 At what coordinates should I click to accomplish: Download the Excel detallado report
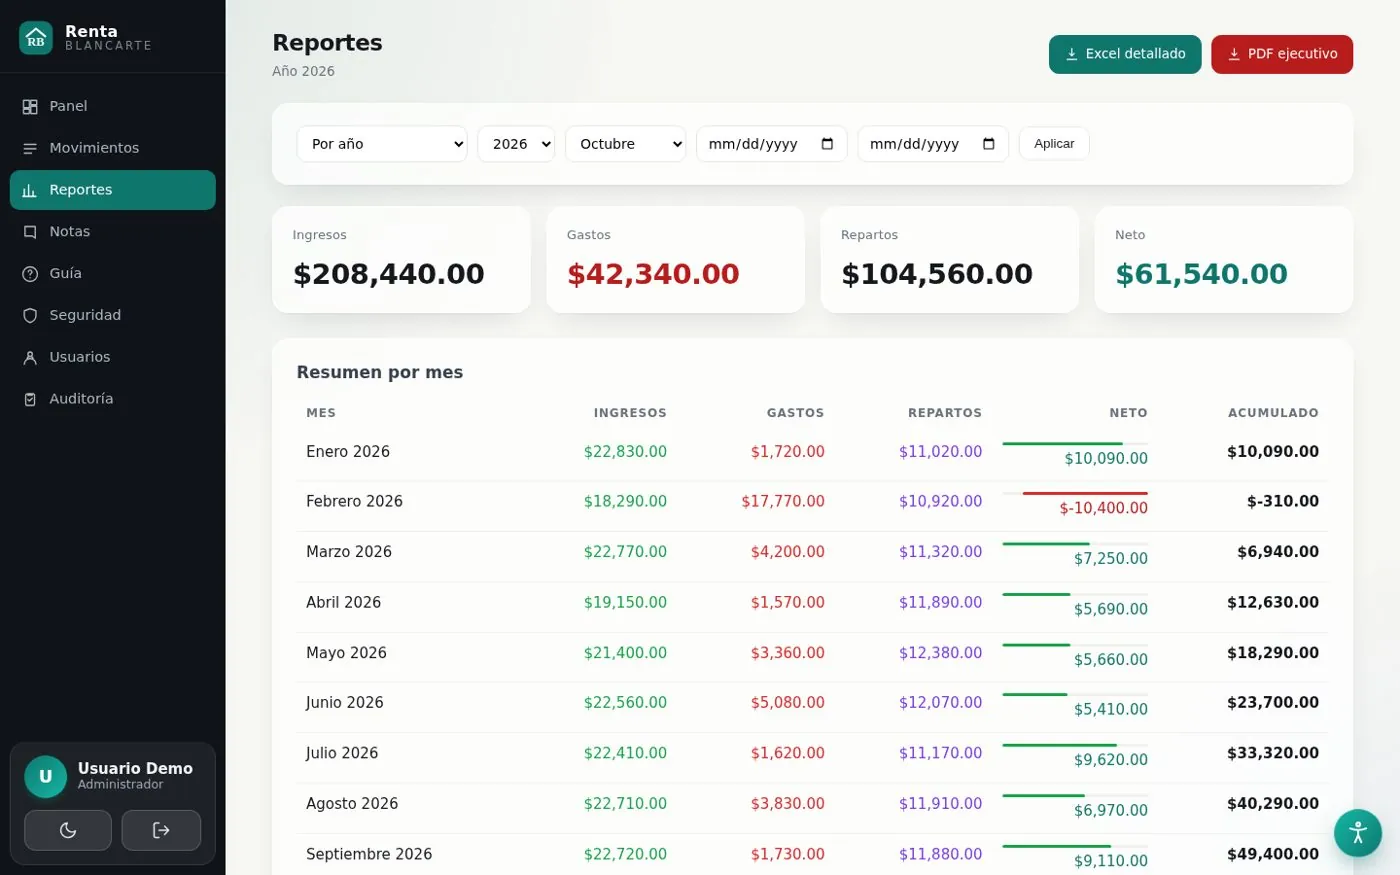click(1125, 54)
